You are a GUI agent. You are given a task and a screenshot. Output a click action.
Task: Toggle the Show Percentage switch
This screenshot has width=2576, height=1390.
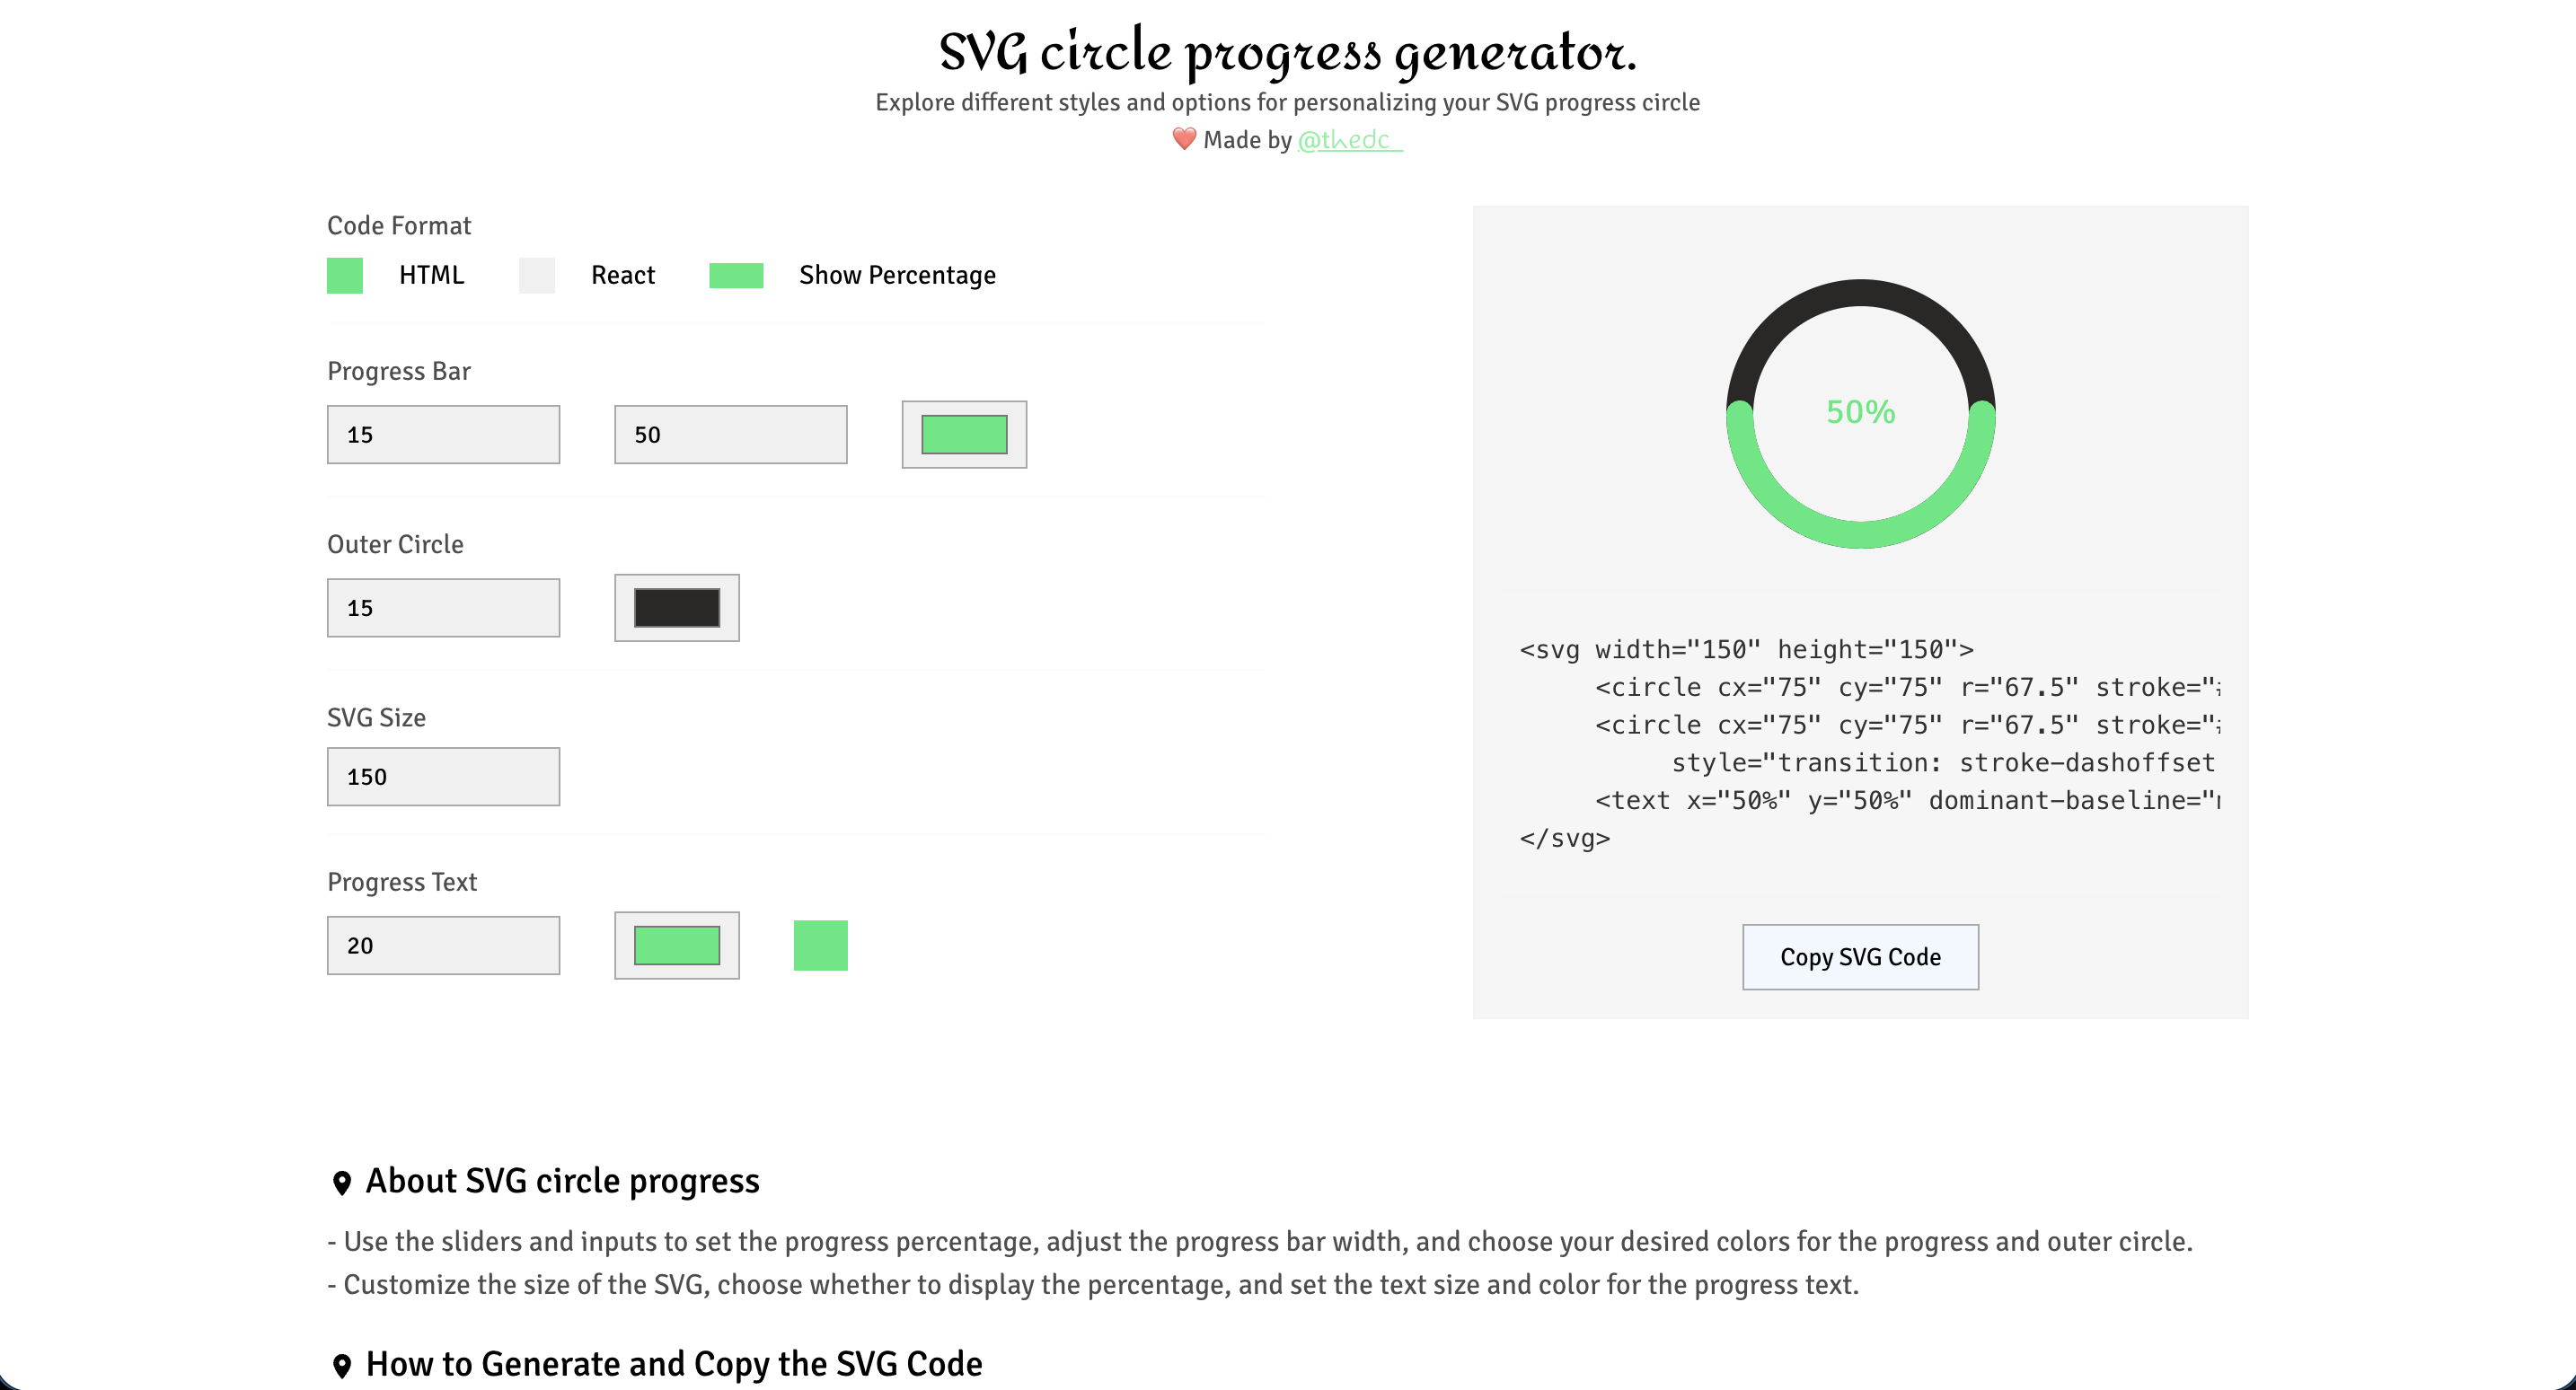point(736,275)
